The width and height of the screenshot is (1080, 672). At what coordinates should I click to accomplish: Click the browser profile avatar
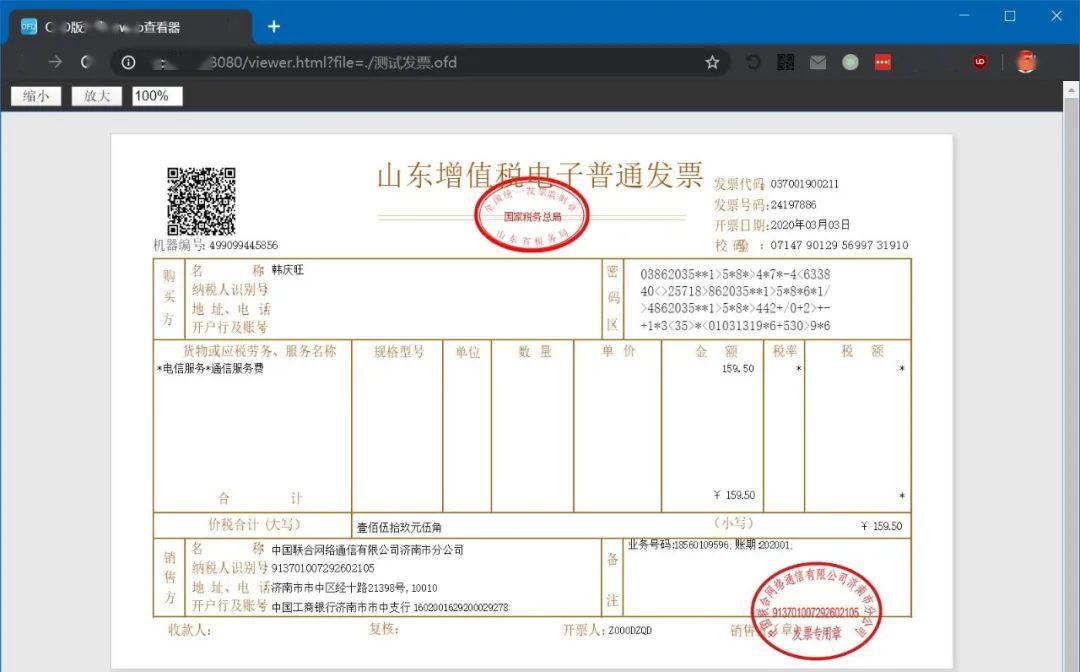1027,62
